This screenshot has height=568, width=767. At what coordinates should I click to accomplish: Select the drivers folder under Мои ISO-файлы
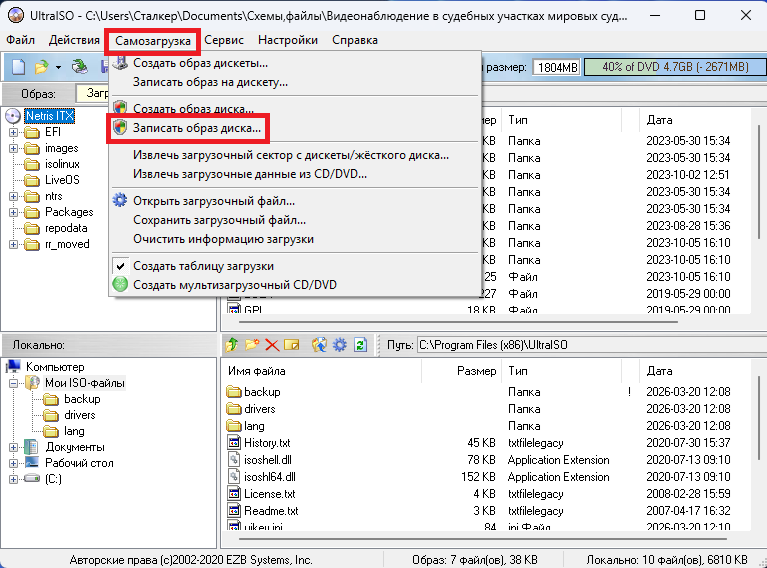pos(80,415)
